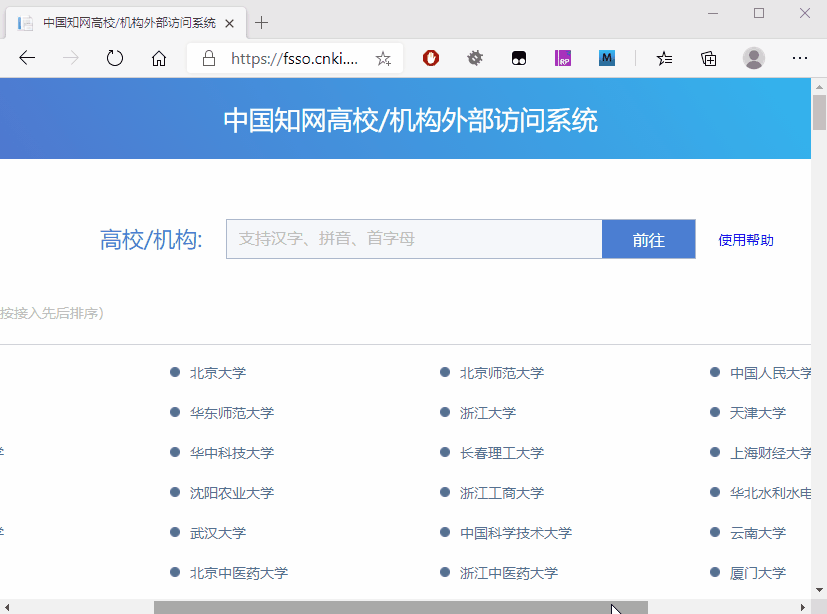The image size is (827, 614).
Task: Click the vertical scrollbar thumb
Action: coord(819,112)
